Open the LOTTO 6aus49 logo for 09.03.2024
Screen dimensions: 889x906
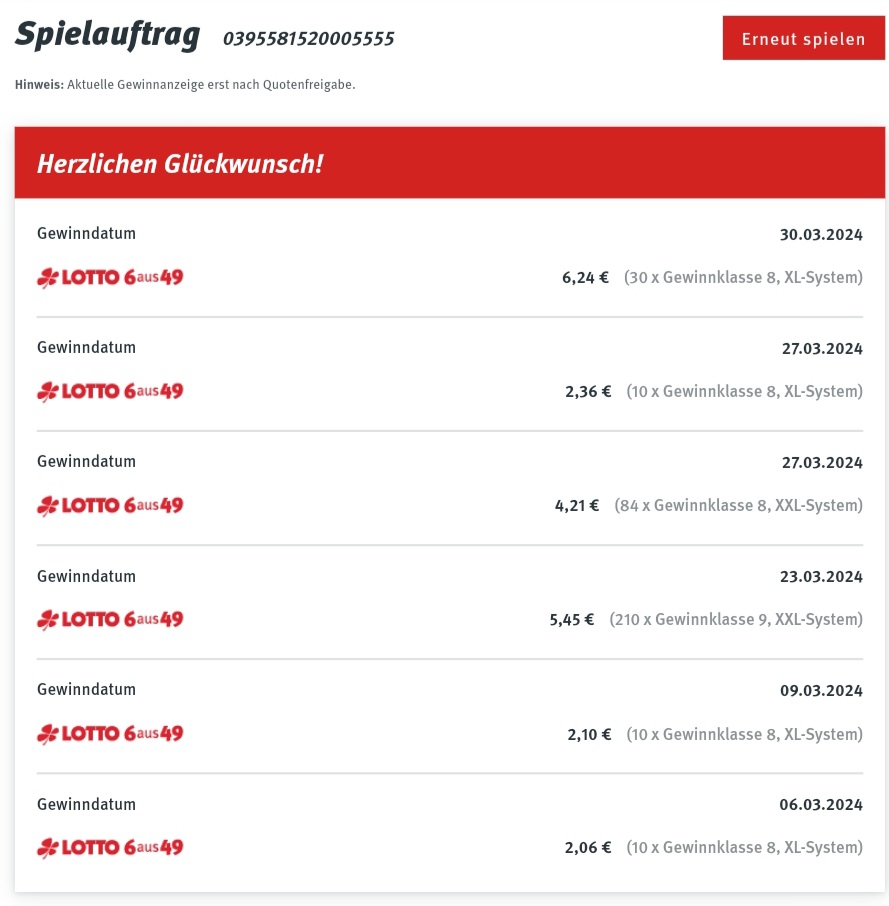tap(110, 733)
